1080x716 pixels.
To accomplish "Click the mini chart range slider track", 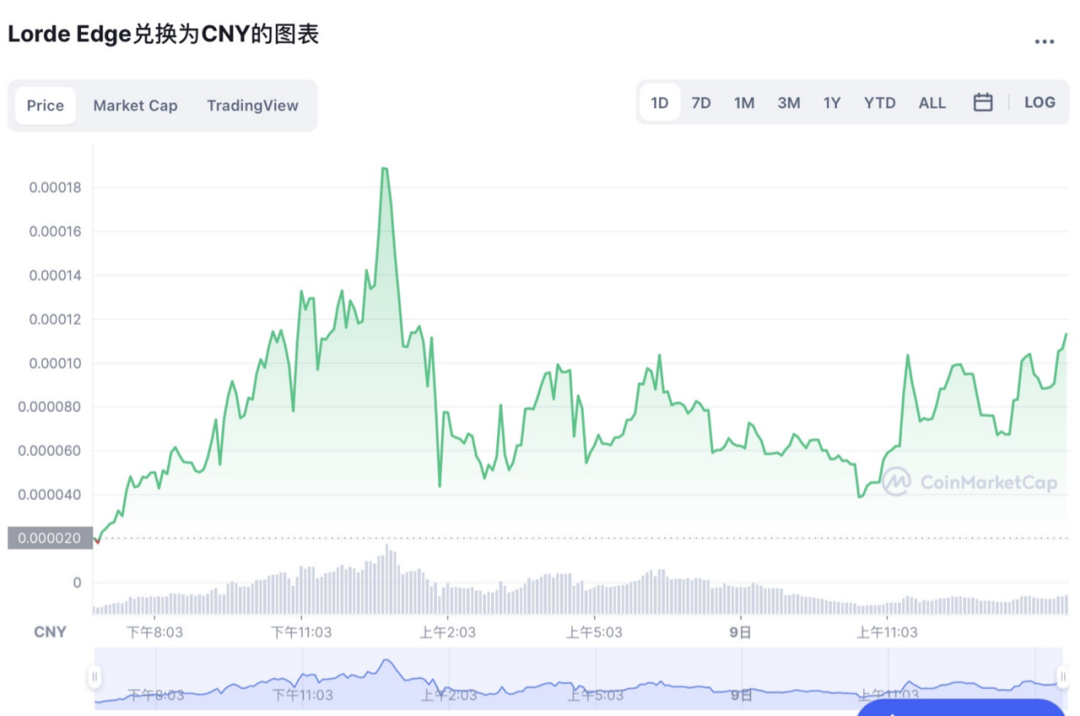I will pos(580,680).
